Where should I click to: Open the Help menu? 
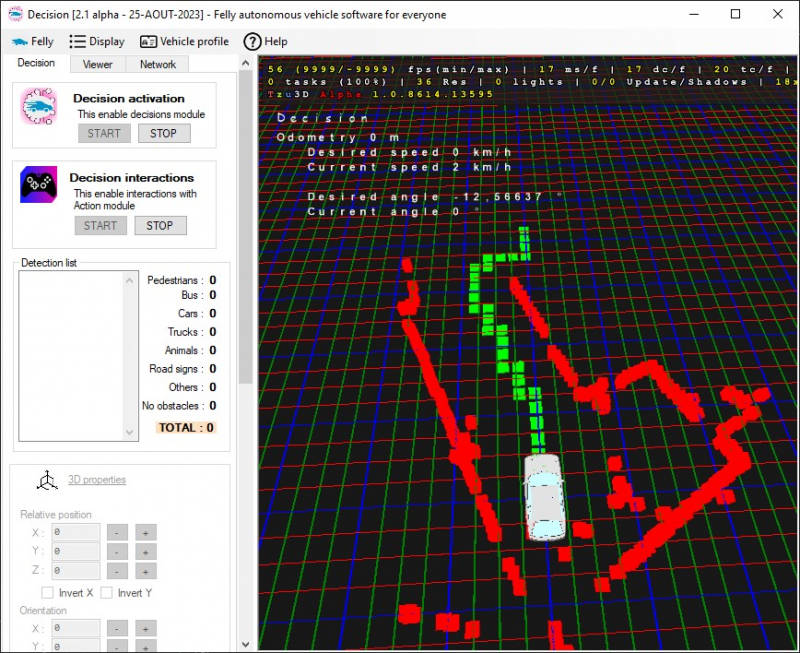[266, 41]
